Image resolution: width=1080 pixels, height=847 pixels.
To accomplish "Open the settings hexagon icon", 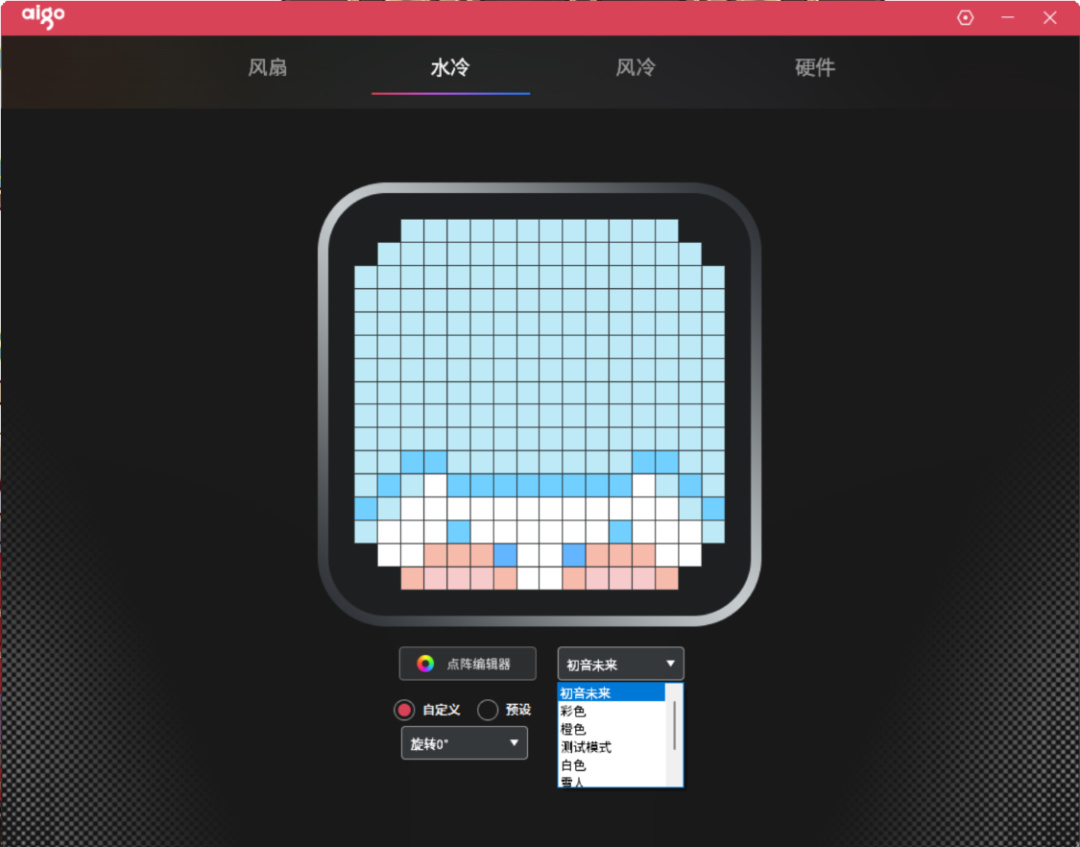I will click(x=965, y=18).
